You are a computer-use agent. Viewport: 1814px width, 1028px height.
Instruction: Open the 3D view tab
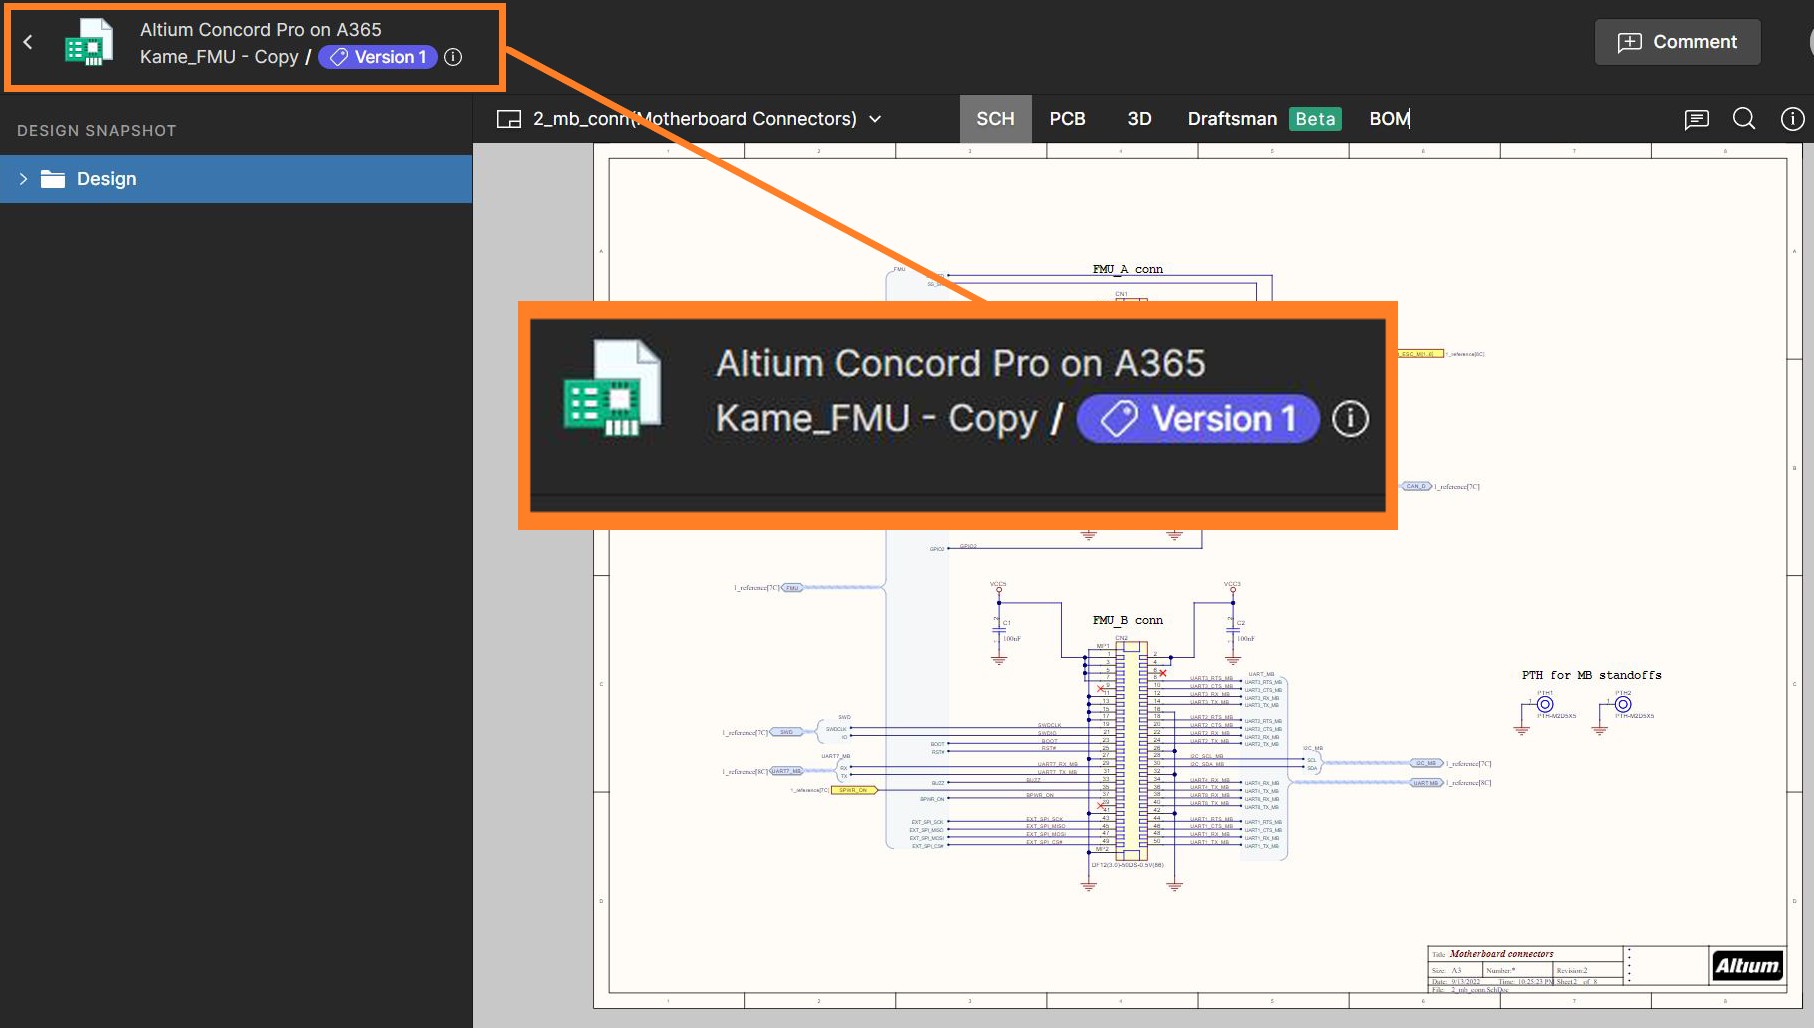1138,118
